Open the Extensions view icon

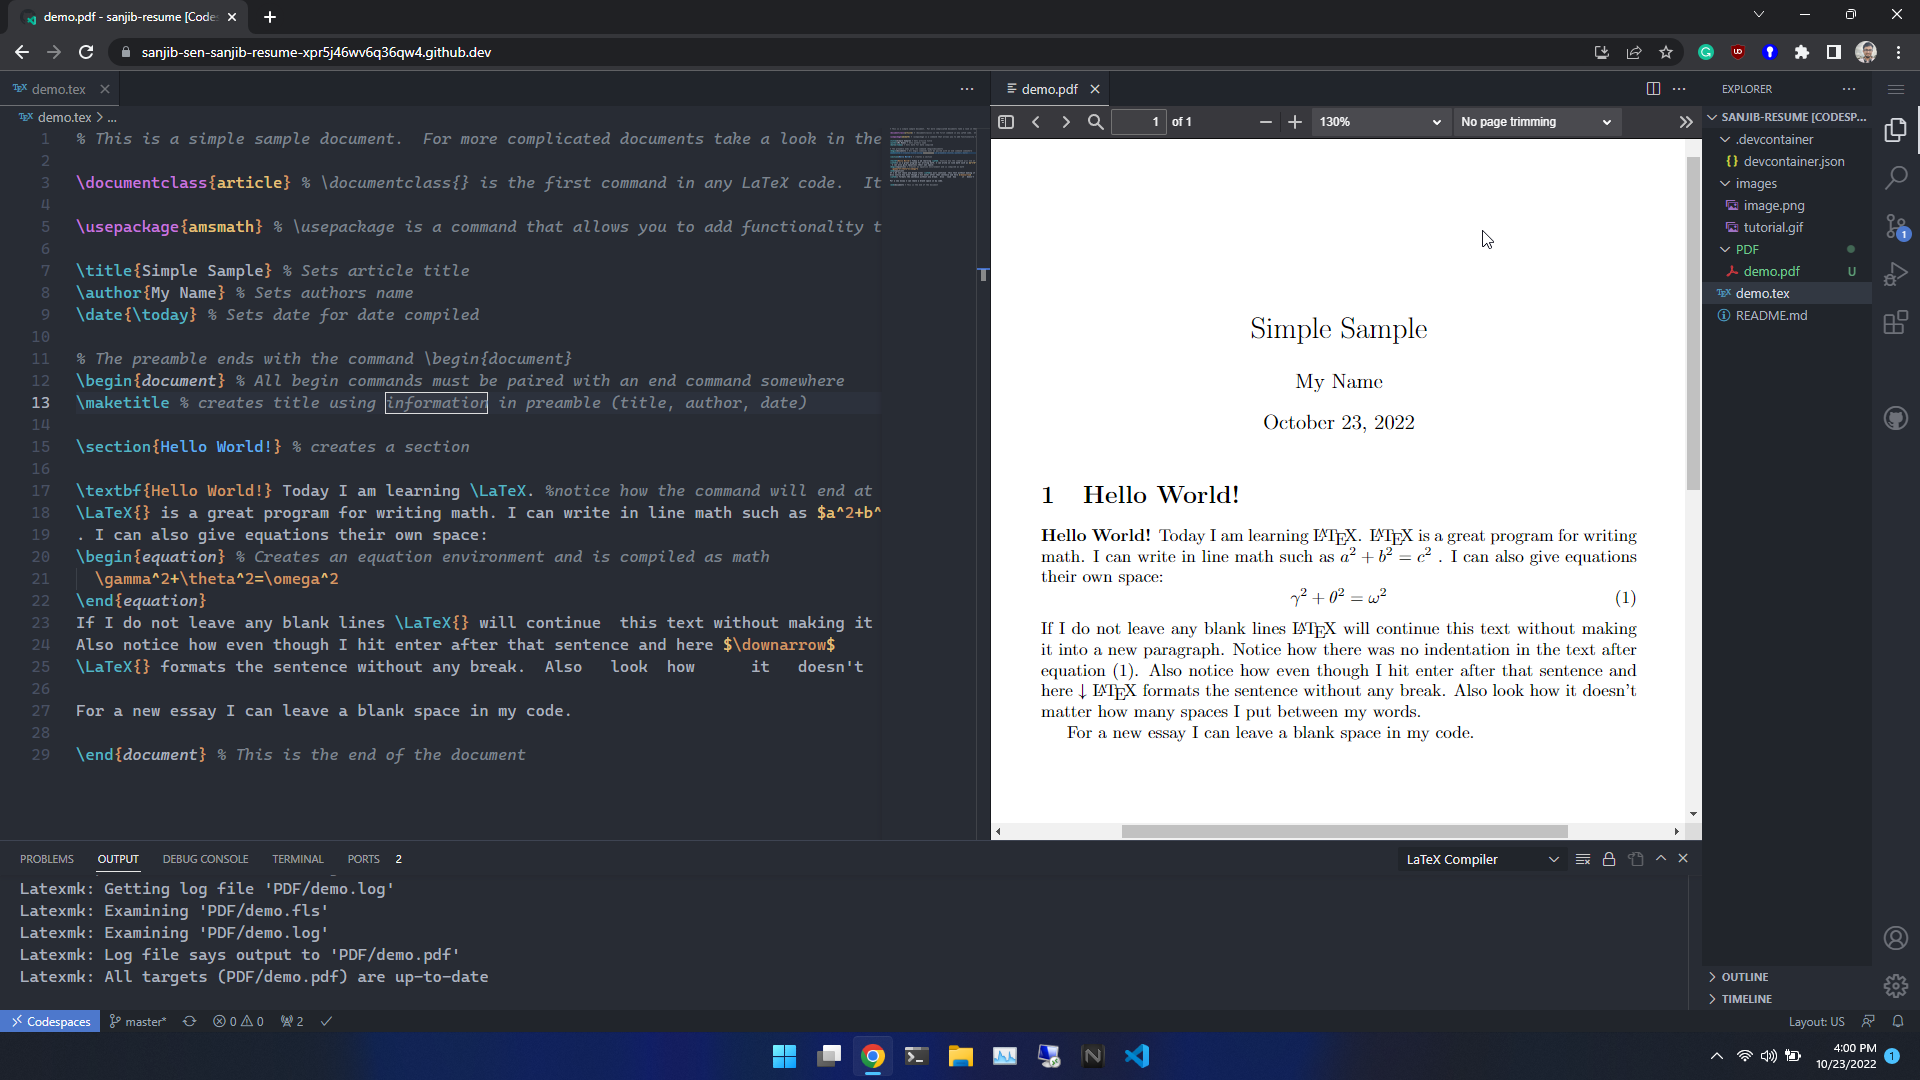(1895, 322)
